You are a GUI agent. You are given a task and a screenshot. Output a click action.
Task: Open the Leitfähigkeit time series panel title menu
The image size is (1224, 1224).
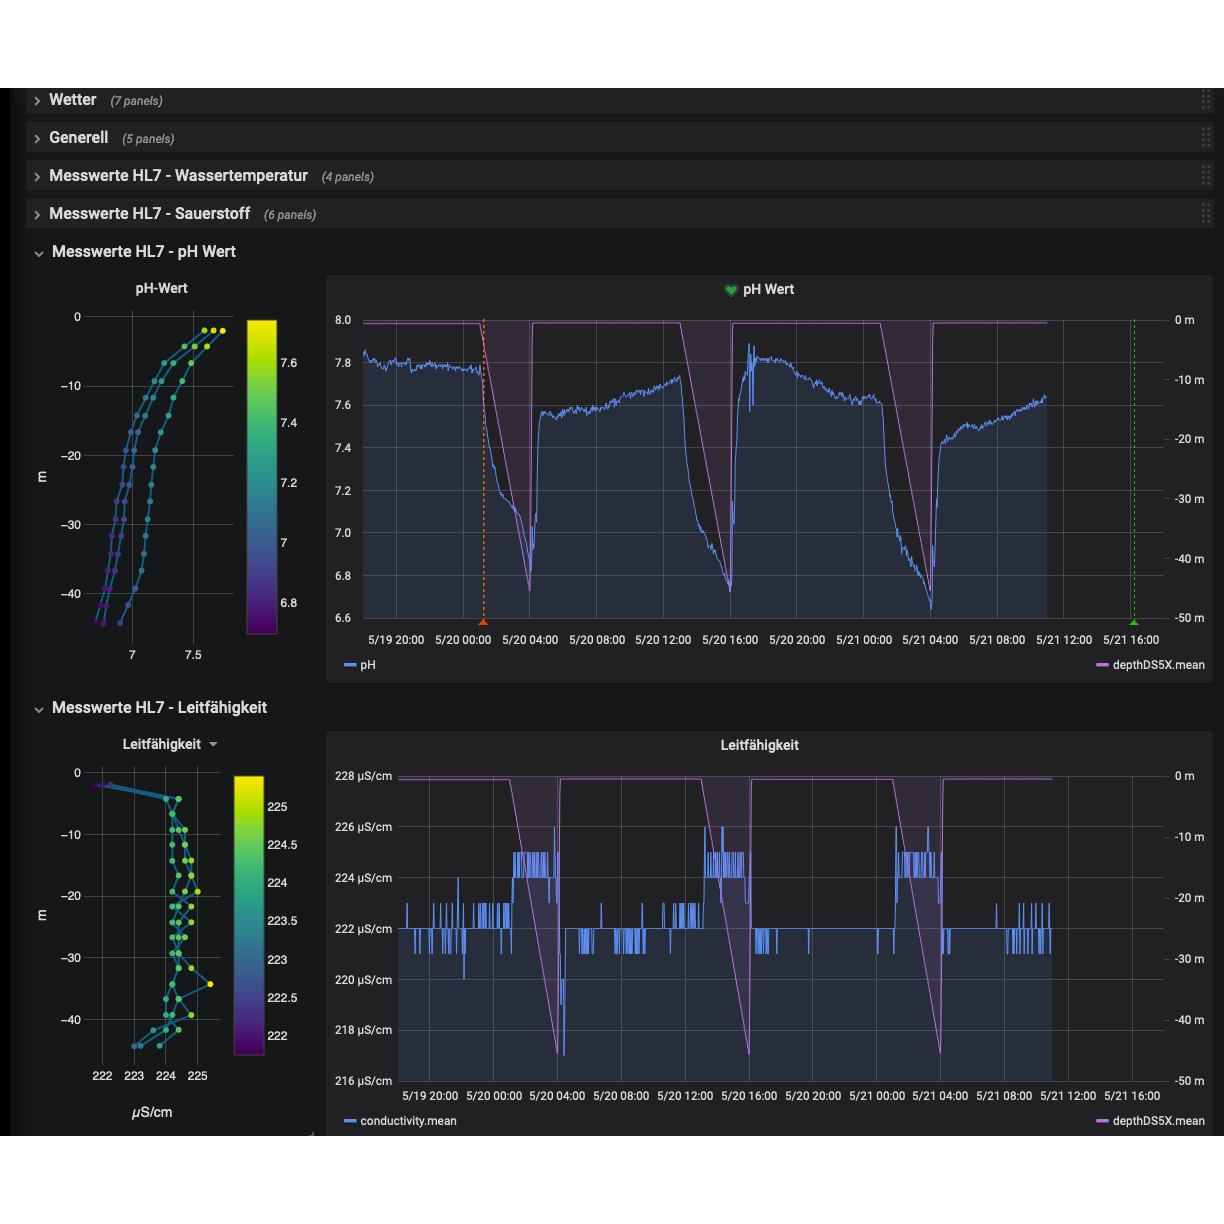(759, 745)
